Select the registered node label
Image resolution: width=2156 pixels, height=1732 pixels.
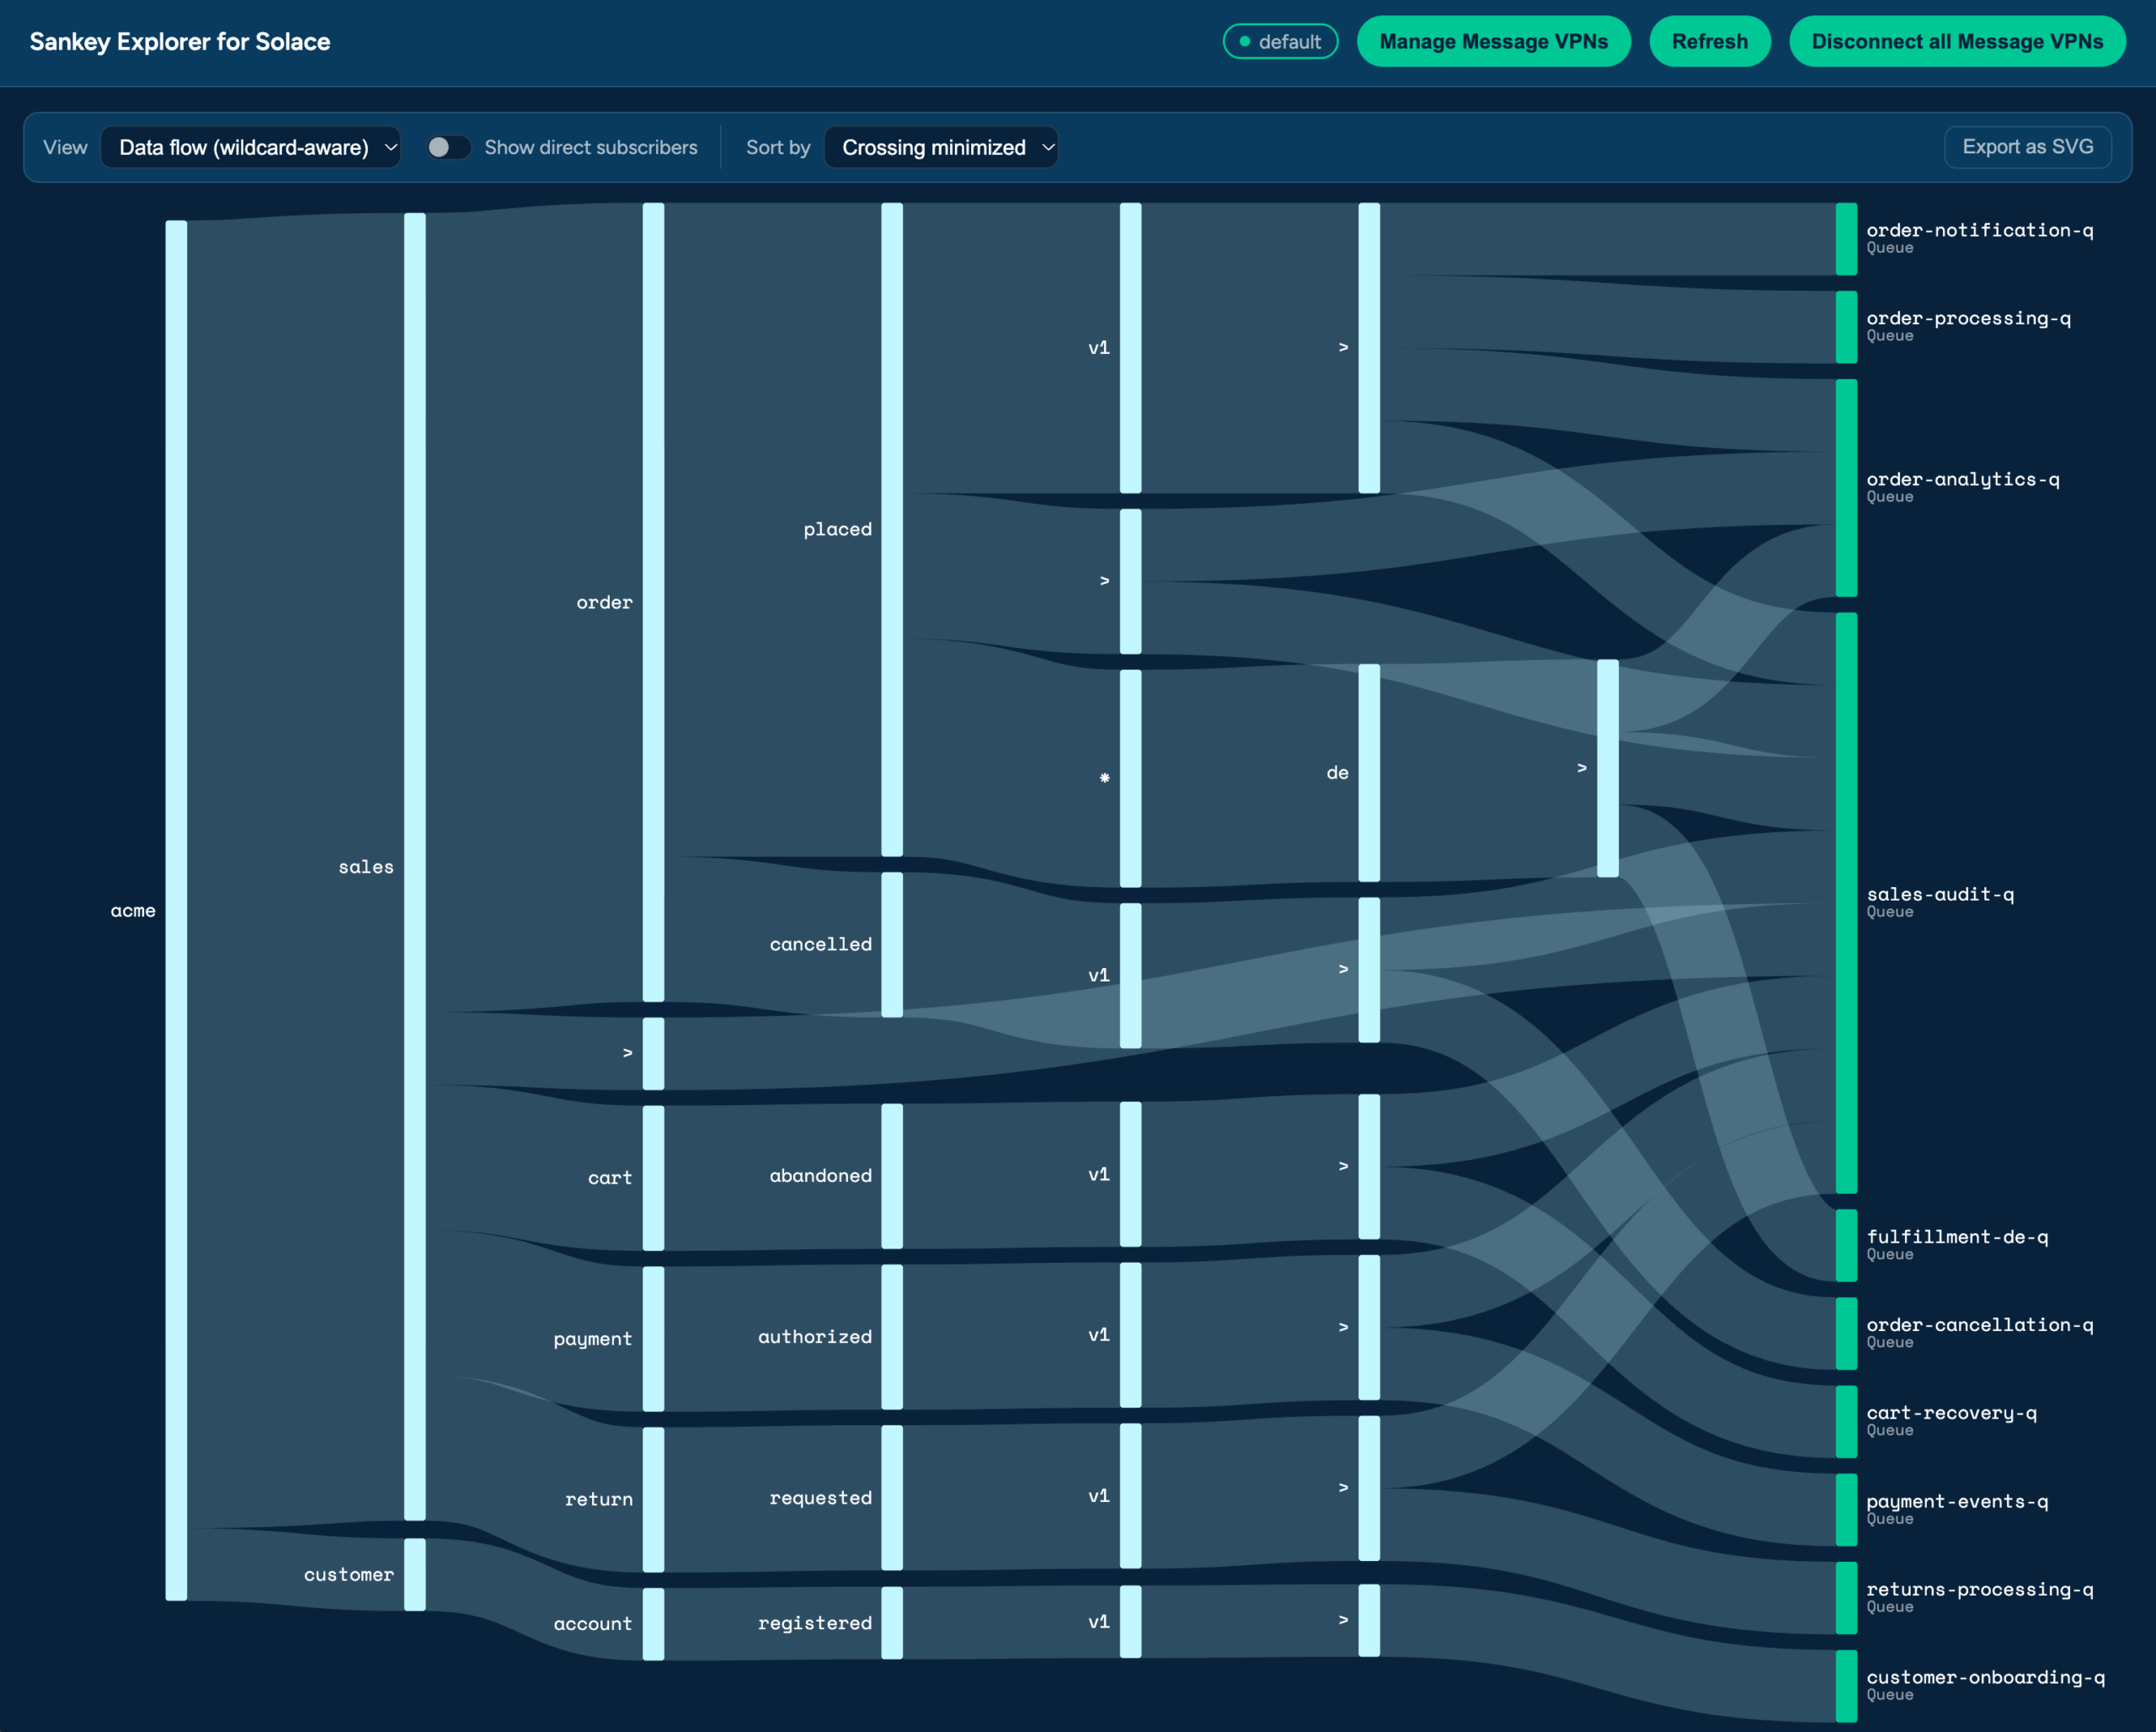click(x=814, y=1622)
